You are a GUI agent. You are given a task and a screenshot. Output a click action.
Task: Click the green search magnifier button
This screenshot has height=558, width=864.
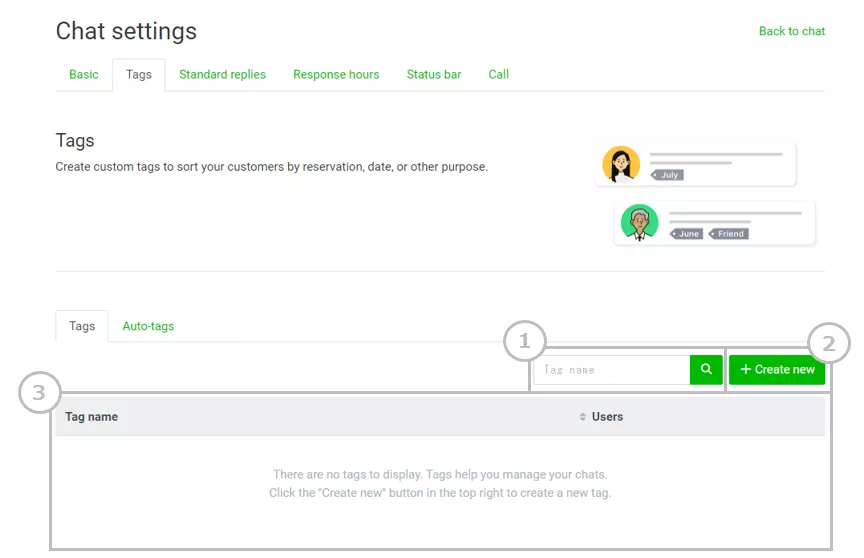(706, 370)
